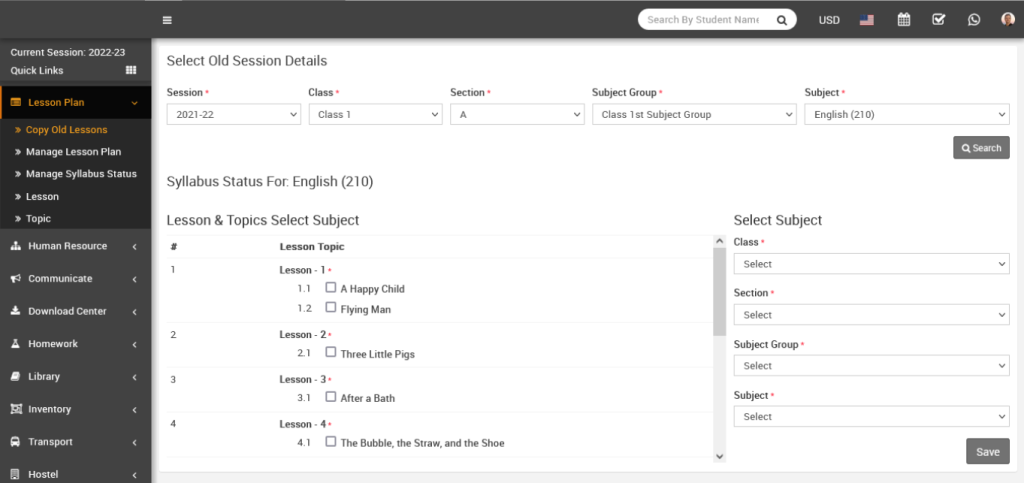Open the calendar icon in top bar
1024x483 pixels.
(904, 20)
